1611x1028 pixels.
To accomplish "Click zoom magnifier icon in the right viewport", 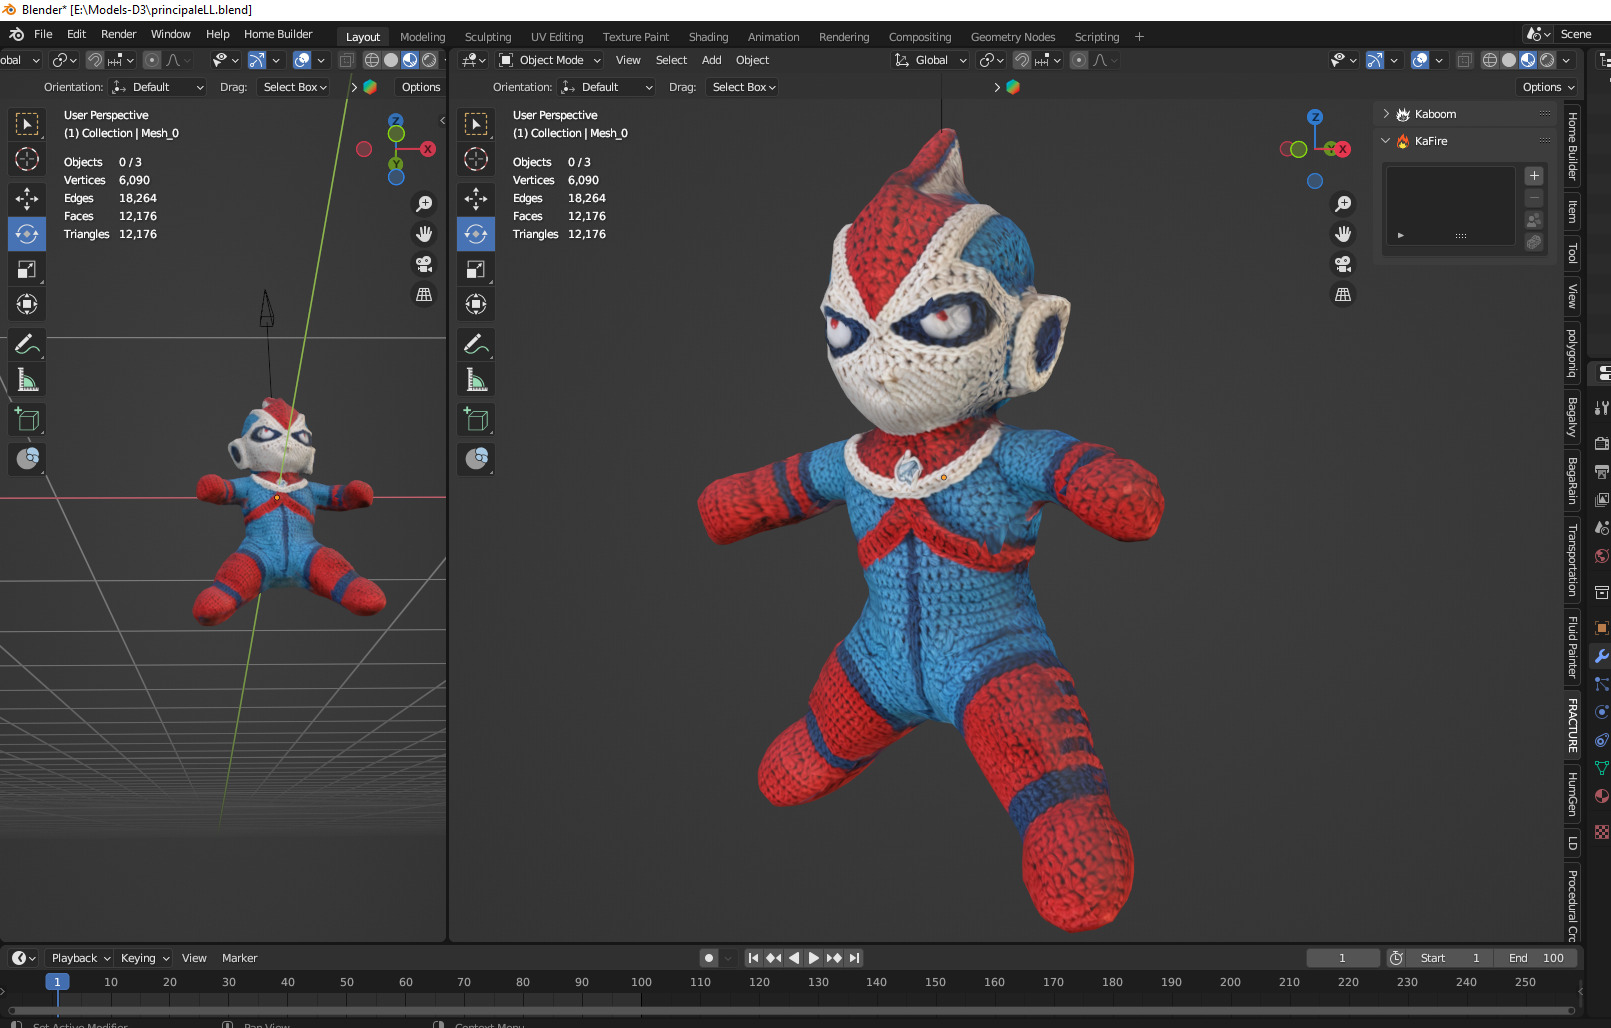I will pyautogui.click(x=1343, y=204).
